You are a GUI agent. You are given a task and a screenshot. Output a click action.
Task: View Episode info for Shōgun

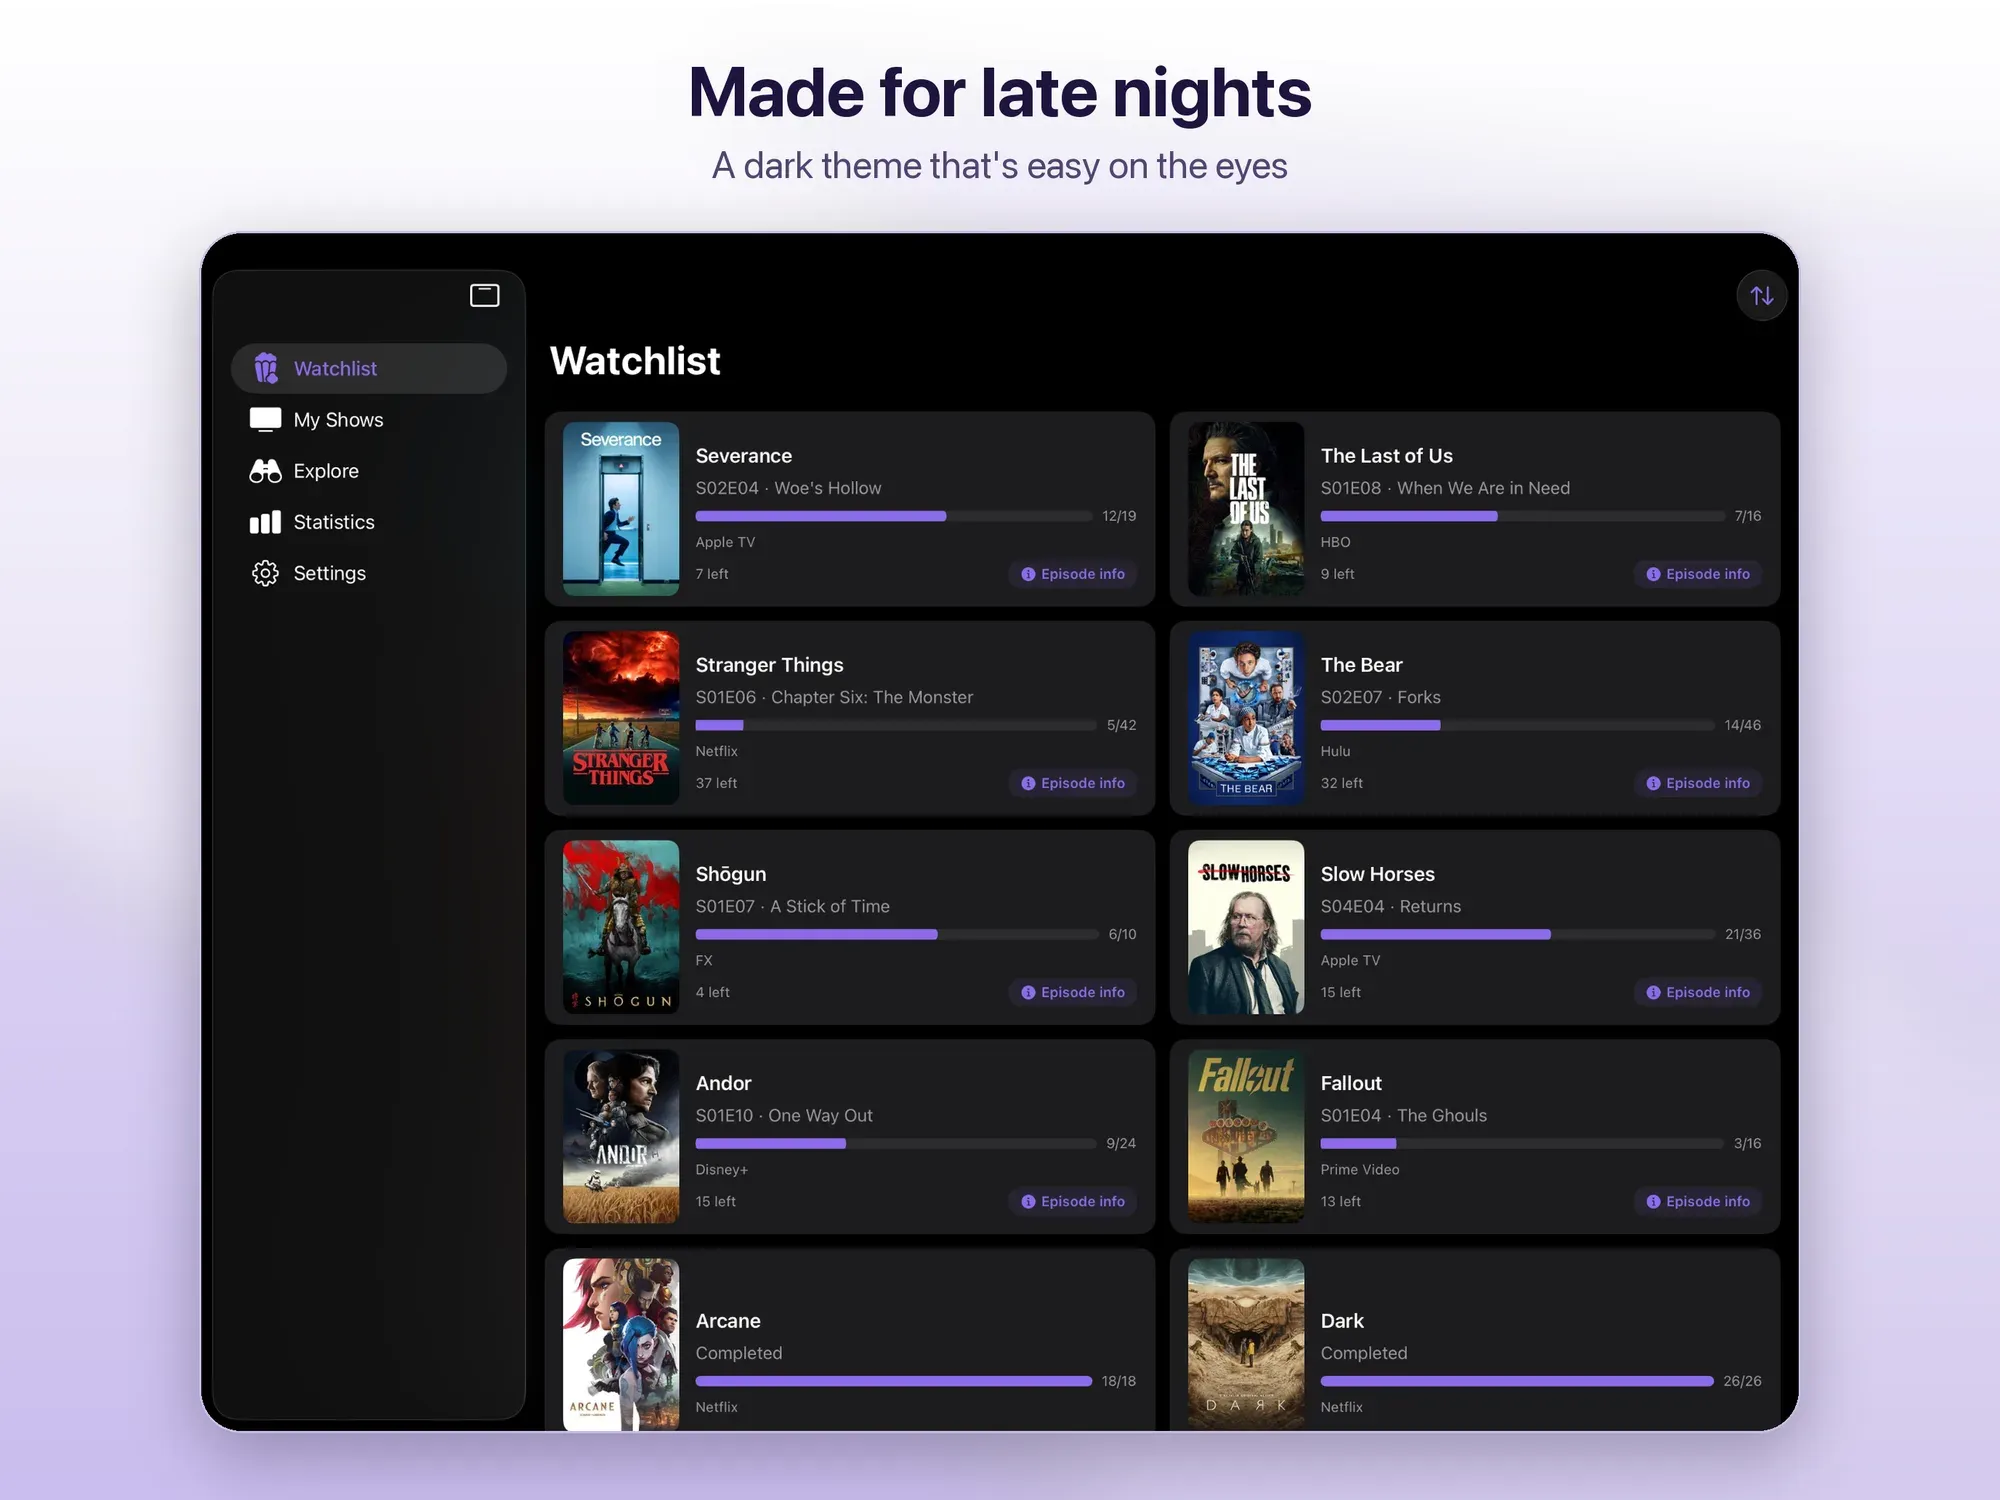pyautogui.click(x=1072, y=992)
